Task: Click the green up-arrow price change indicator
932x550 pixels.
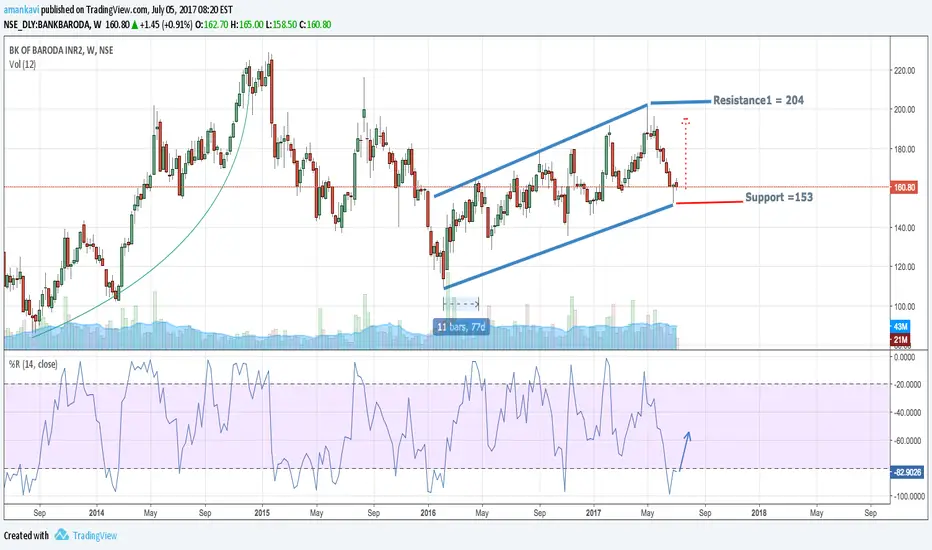Action: [135, 25]
